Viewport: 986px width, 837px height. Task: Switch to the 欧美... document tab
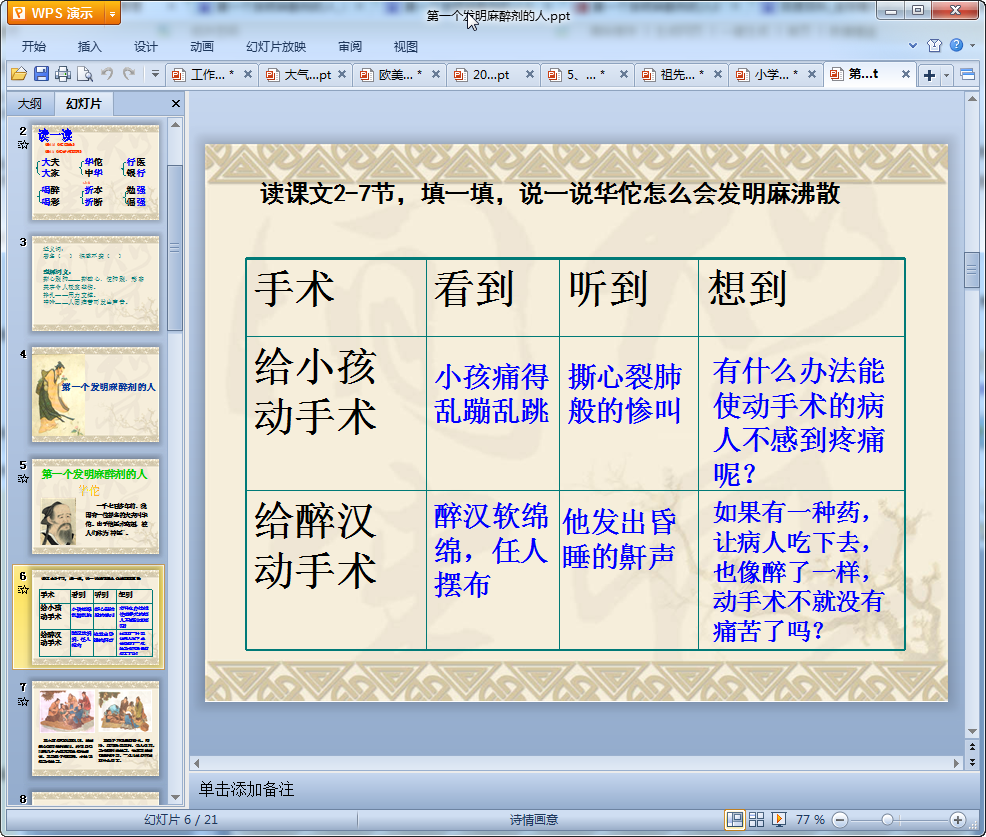coord(396,75)
